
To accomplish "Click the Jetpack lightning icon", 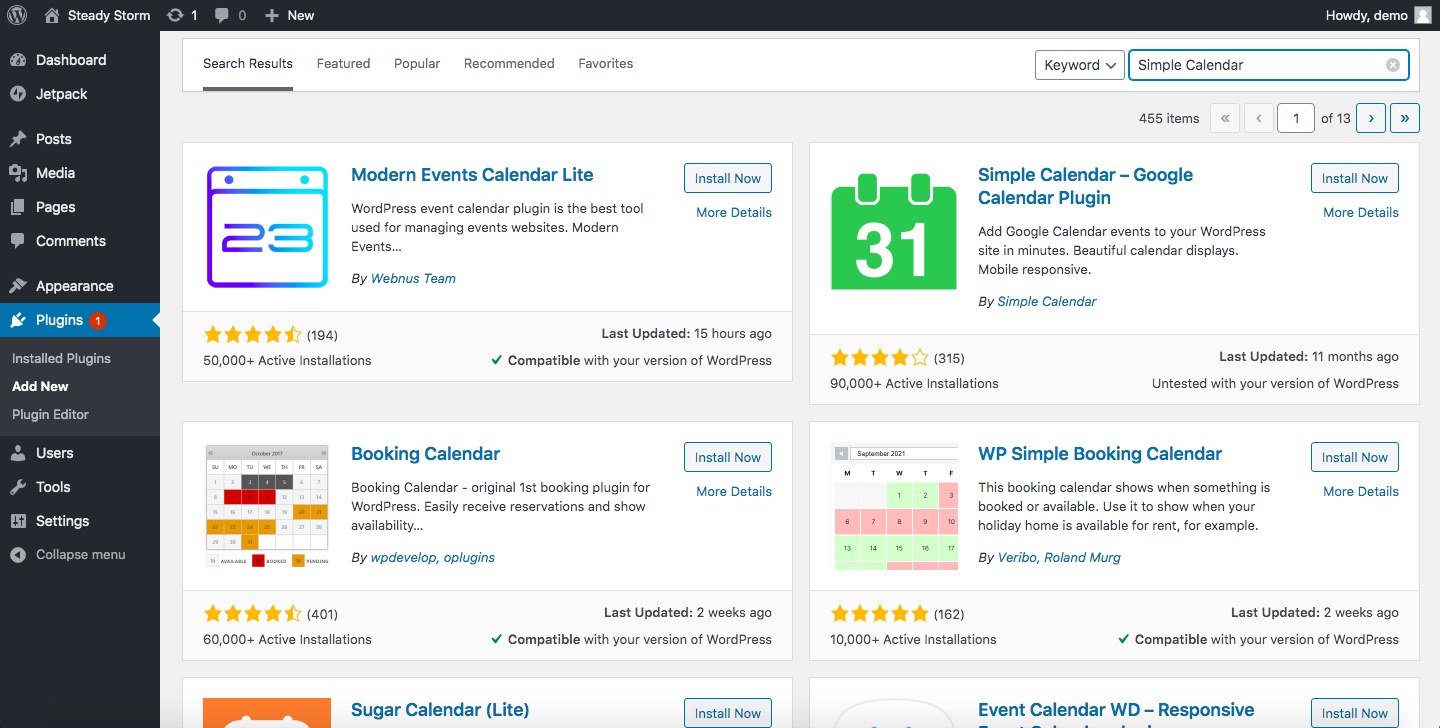I will (18, 94).
